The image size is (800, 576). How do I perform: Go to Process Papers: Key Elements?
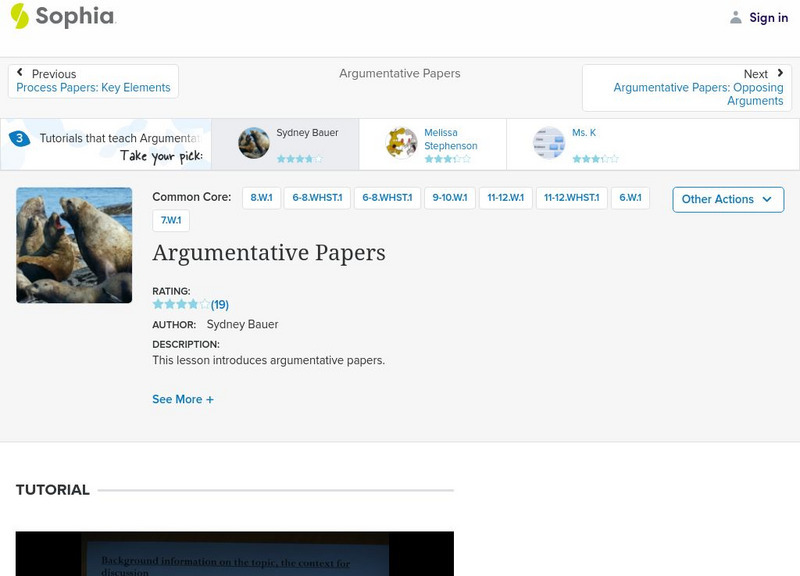point(93,87)
